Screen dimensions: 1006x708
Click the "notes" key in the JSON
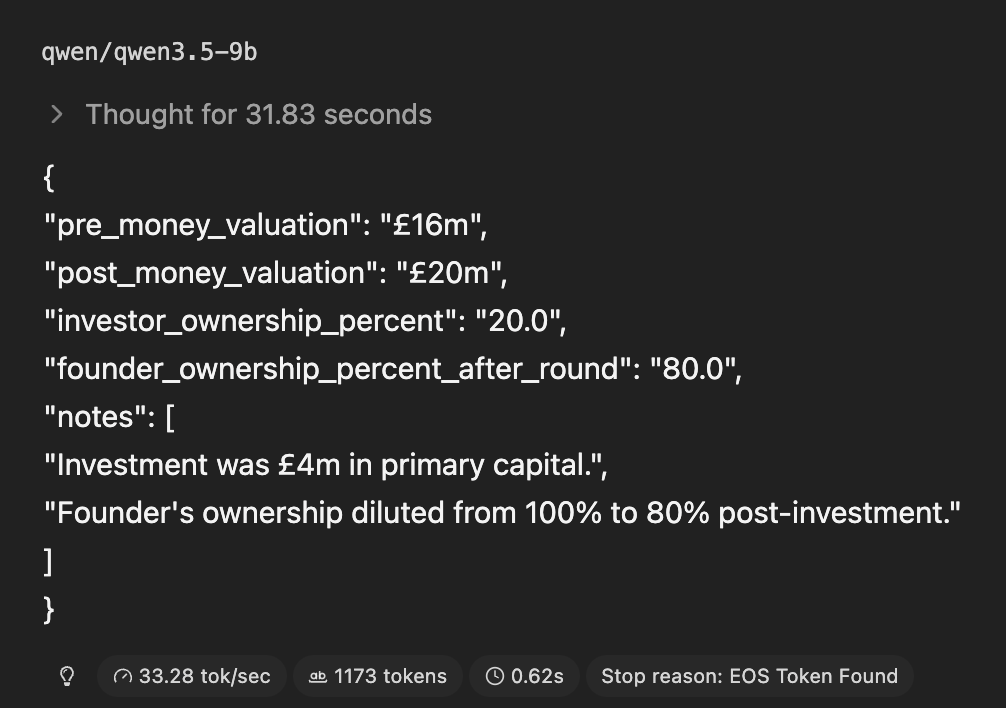click(x=91, y=417)
